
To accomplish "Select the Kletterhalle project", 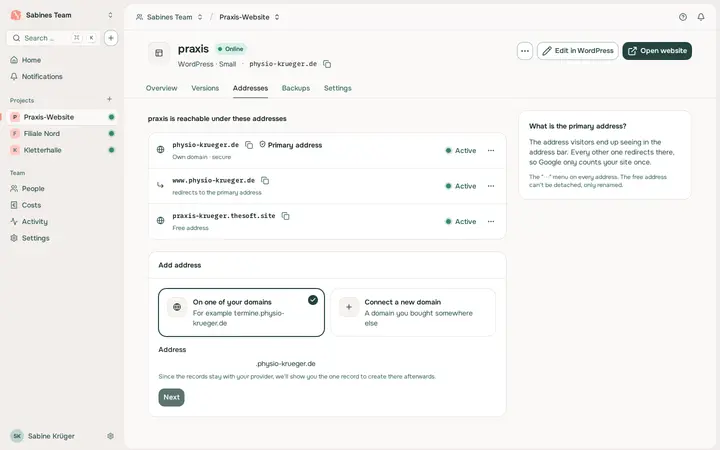I will coord(62,150).
